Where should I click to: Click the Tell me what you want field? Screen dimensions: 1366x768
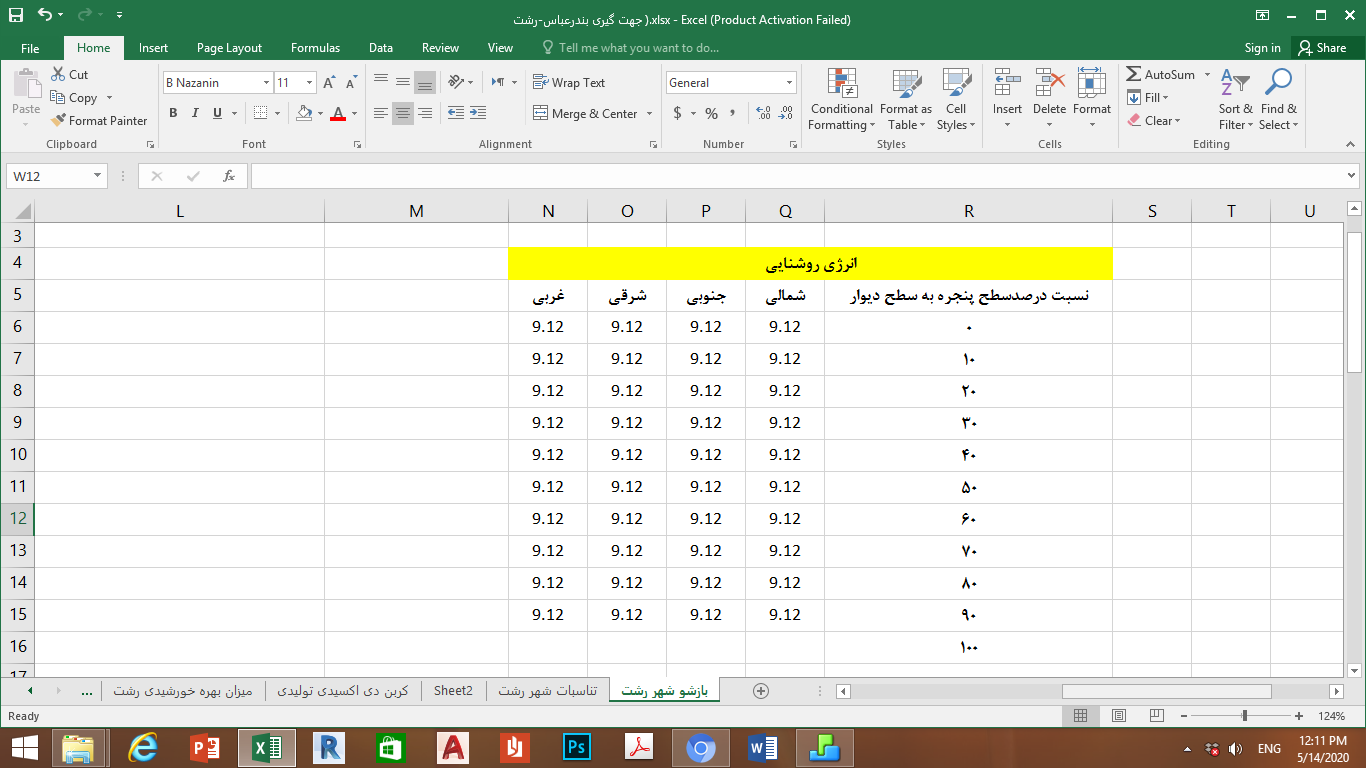[630, 48]
